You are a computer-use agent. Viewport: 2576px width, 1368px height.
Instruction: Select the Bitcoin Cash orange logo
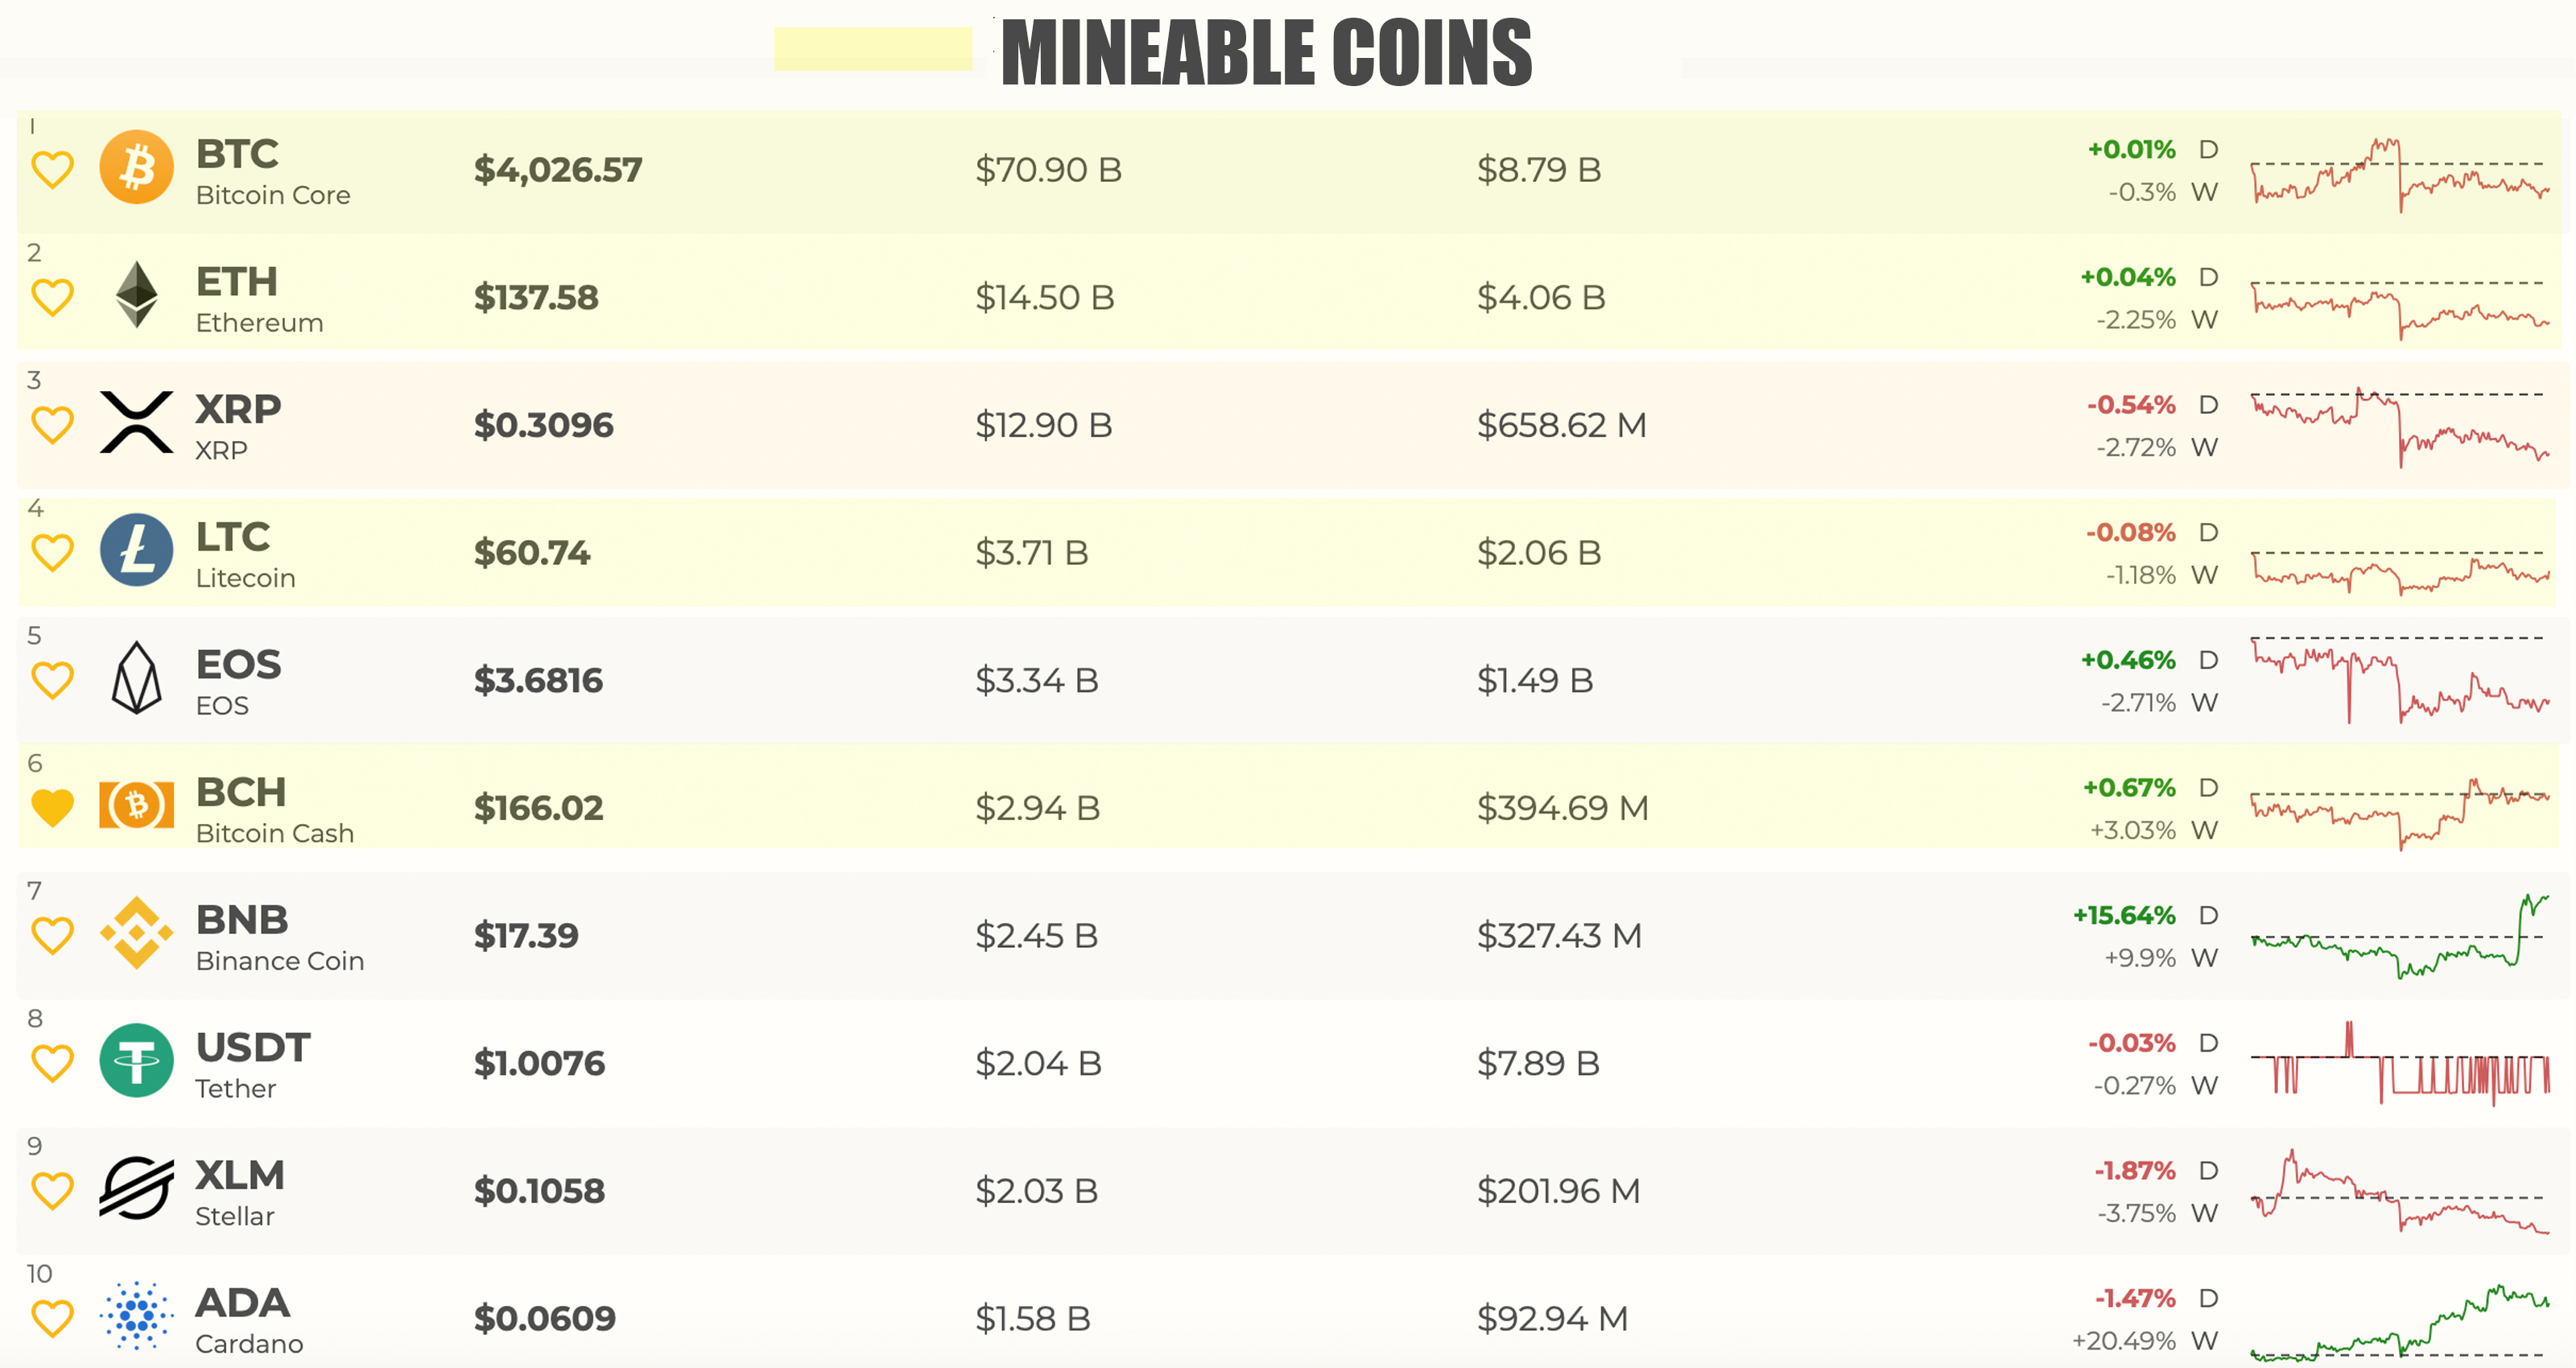tap(138, 806)
